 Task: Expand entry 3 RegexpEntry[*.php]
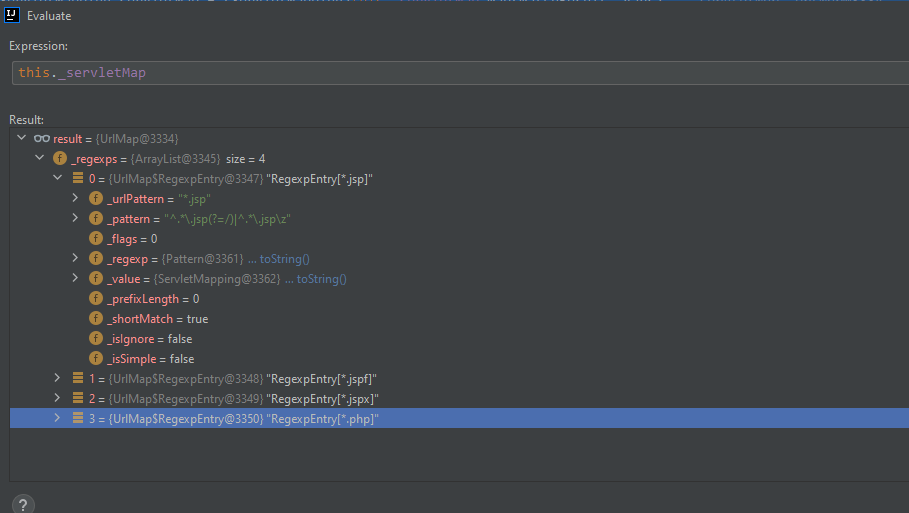tap(57, 418)
